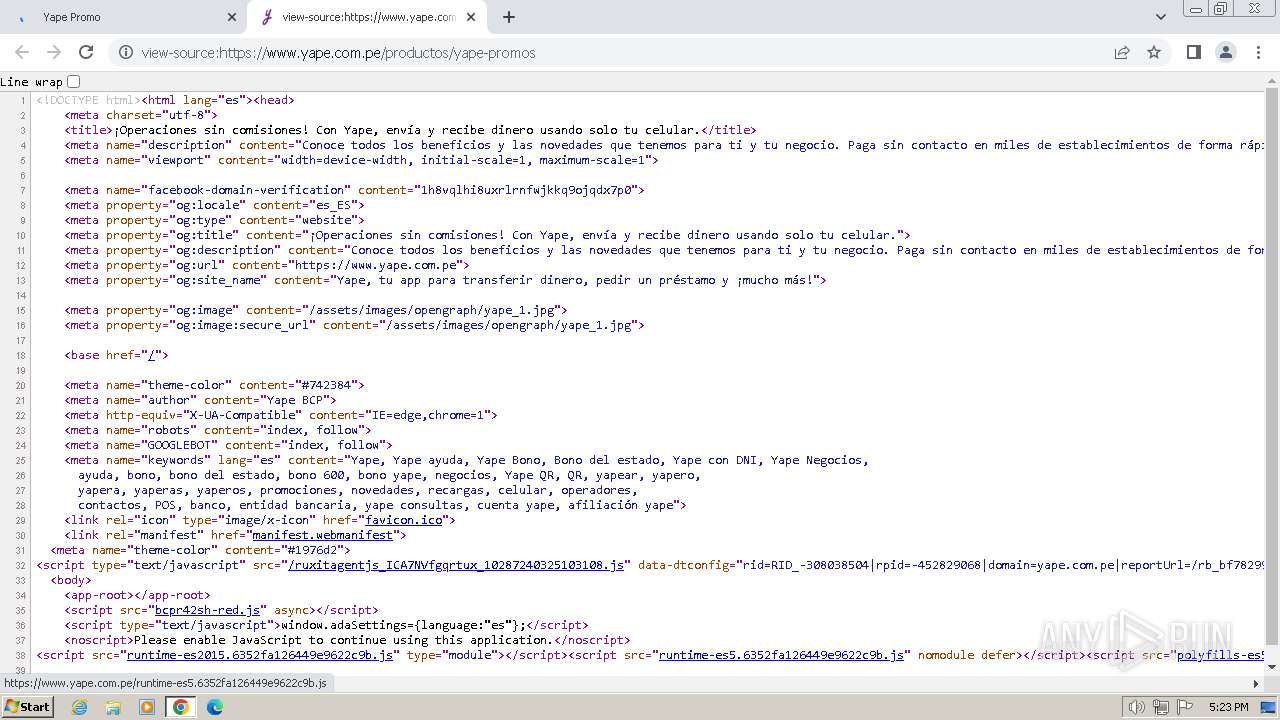Screen dimensions: 1280x720
Task: Open runtime-es5.6352fa126449e9622c9b.js link
Action: click(x=781, y=655)
